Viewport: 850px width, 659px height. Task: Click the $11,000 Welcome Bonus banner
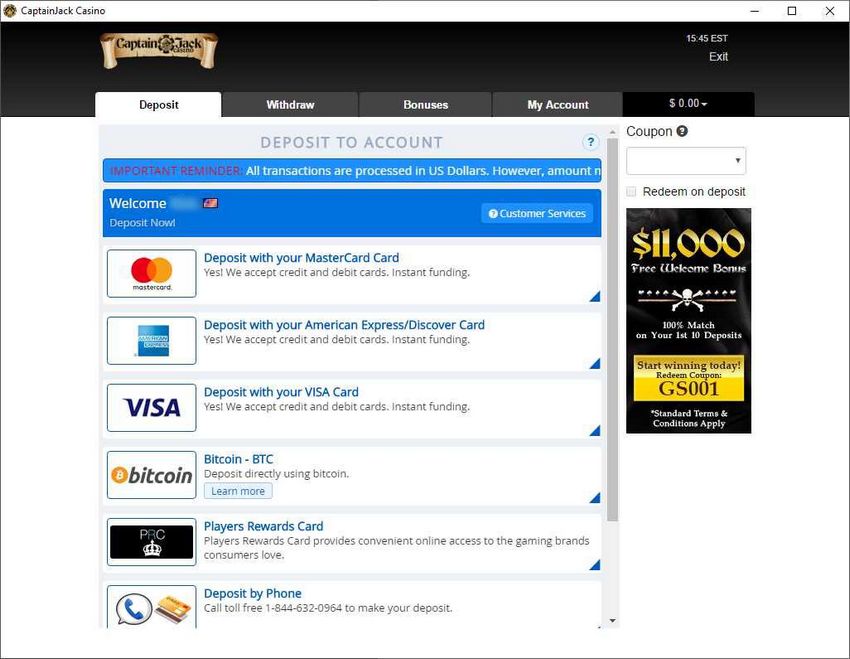[x=688, y=320]
